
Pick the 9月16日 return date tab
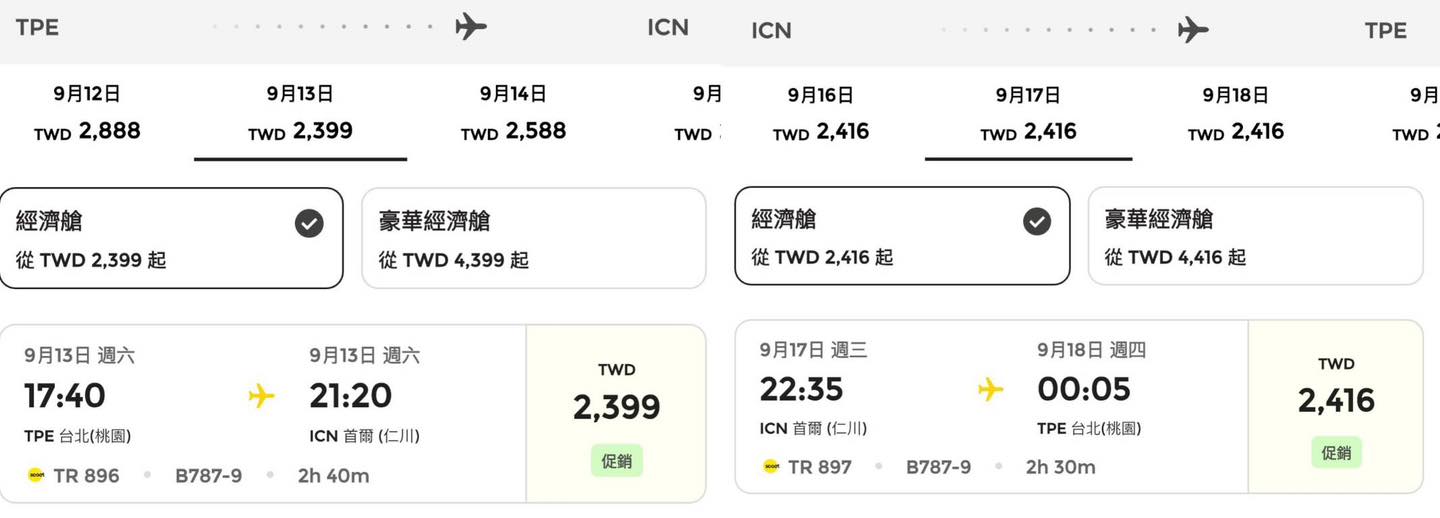tap(820, 114)
